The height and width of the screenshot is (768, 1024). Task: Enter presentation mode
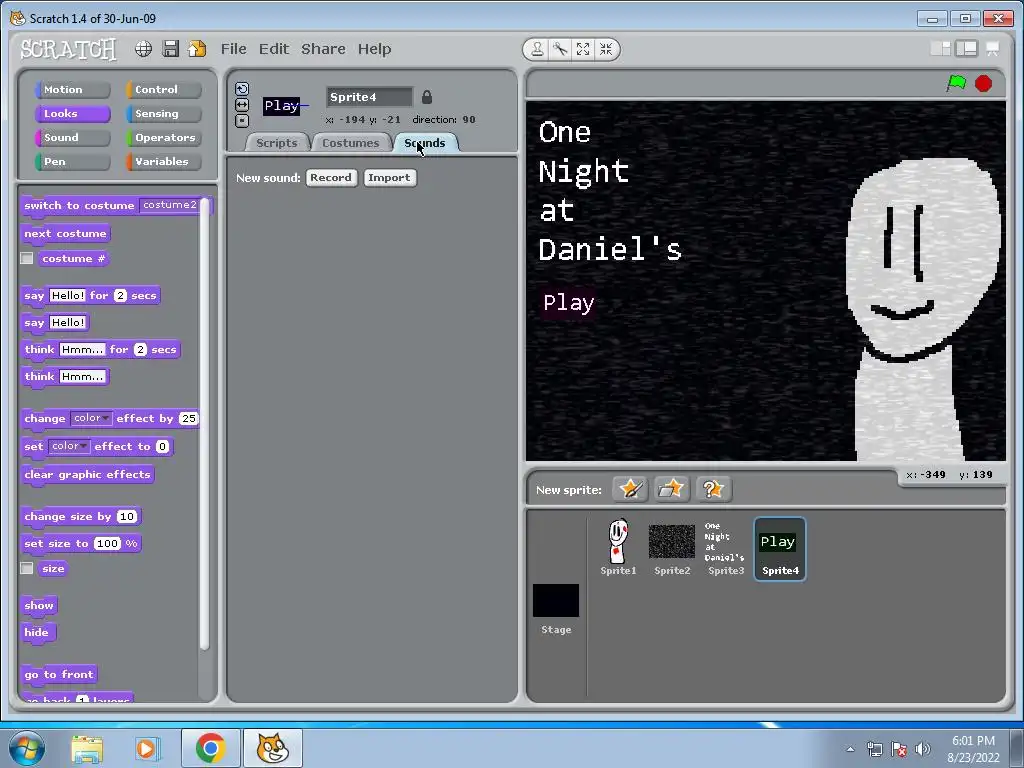click(x=993, y=48)
